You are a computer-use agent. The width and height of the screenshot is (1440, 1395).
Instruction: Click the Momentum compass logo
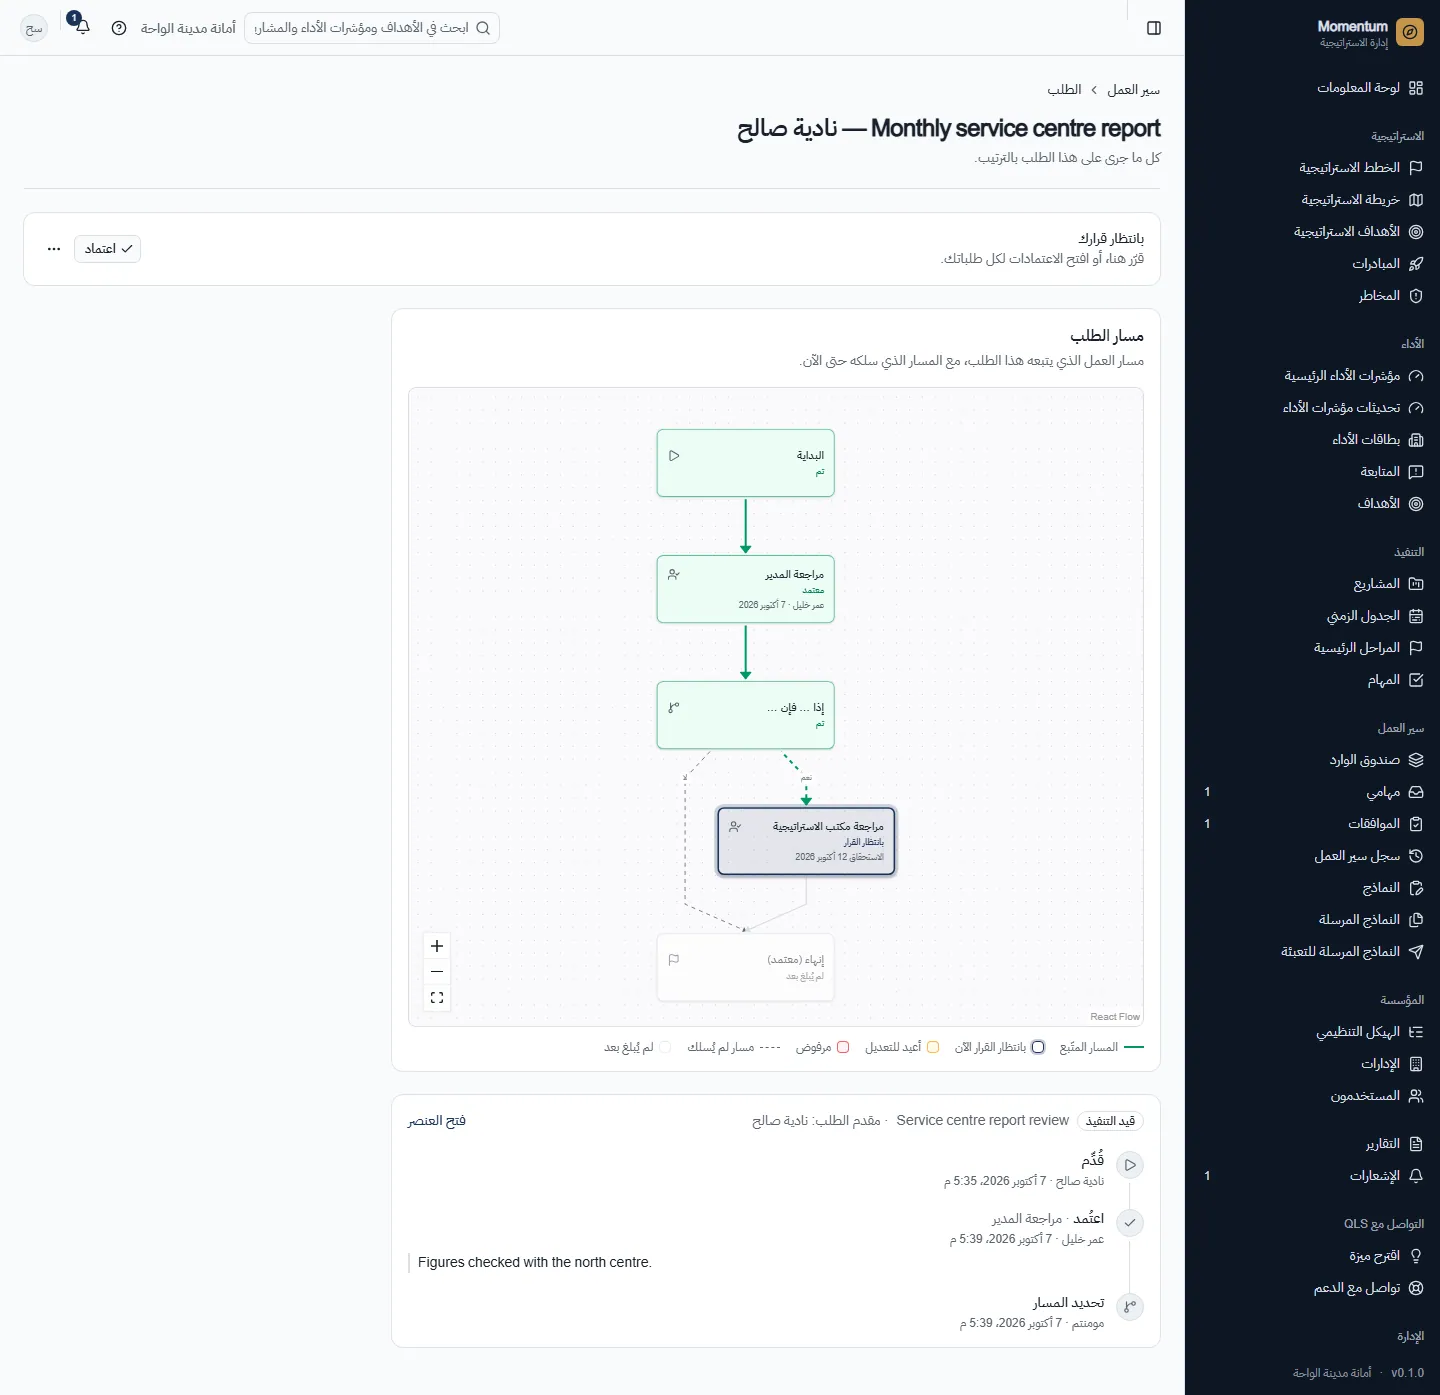click(x=1409, y=33)
